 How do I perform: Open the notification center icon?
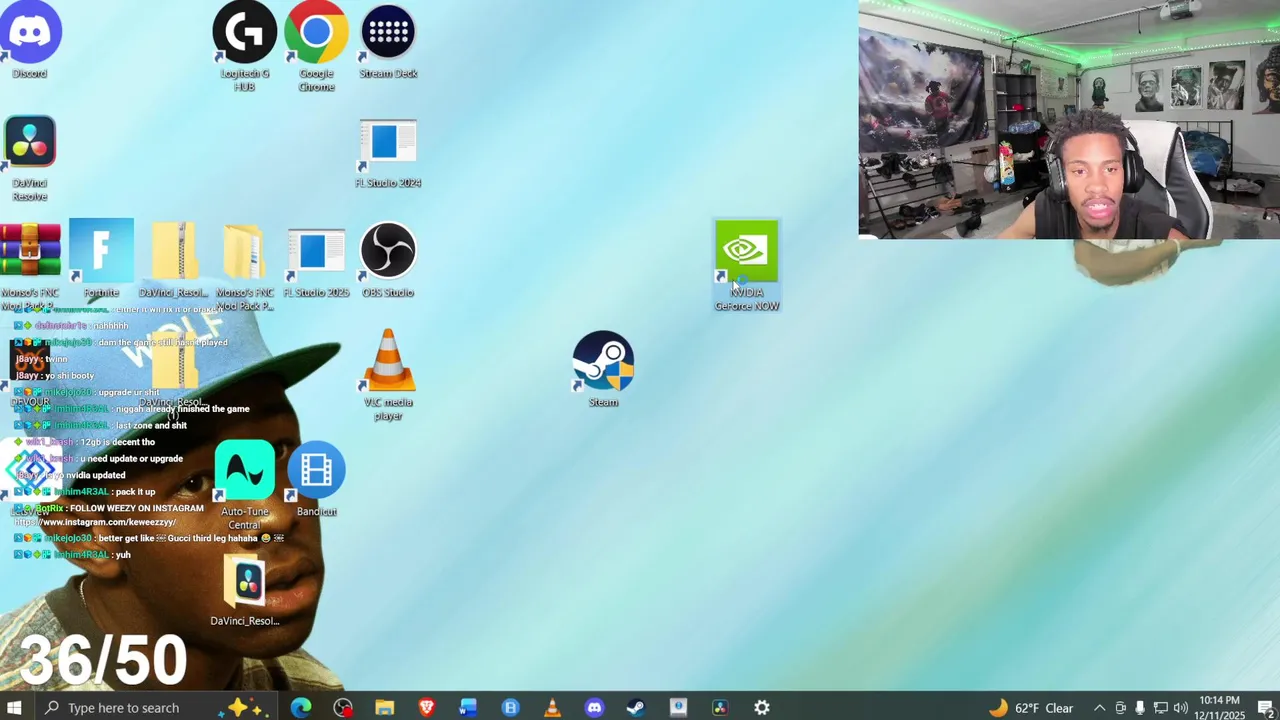coord(1265,708)
